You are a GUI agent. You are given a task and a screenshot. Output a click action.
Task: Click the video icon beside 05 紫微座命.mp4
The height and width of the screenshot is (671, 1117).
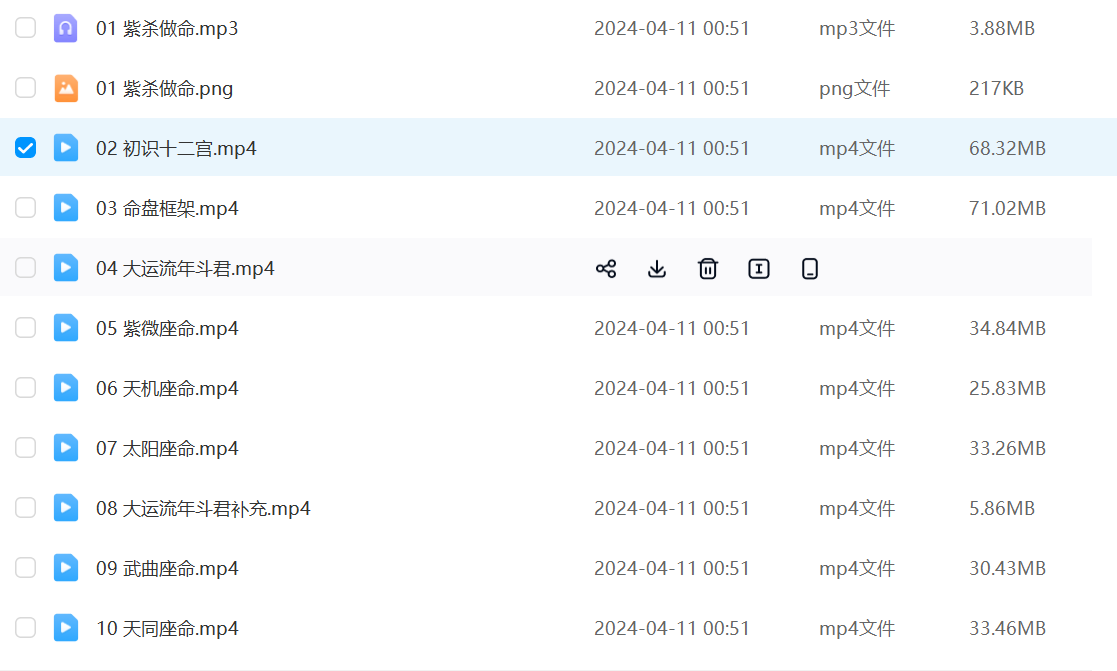(x=65, y=328)
